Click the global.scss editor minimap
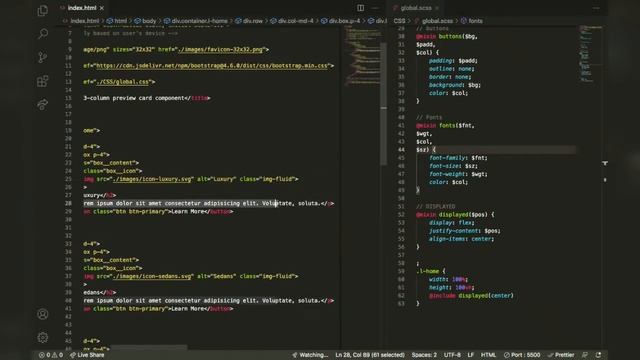 pos(590,53)
